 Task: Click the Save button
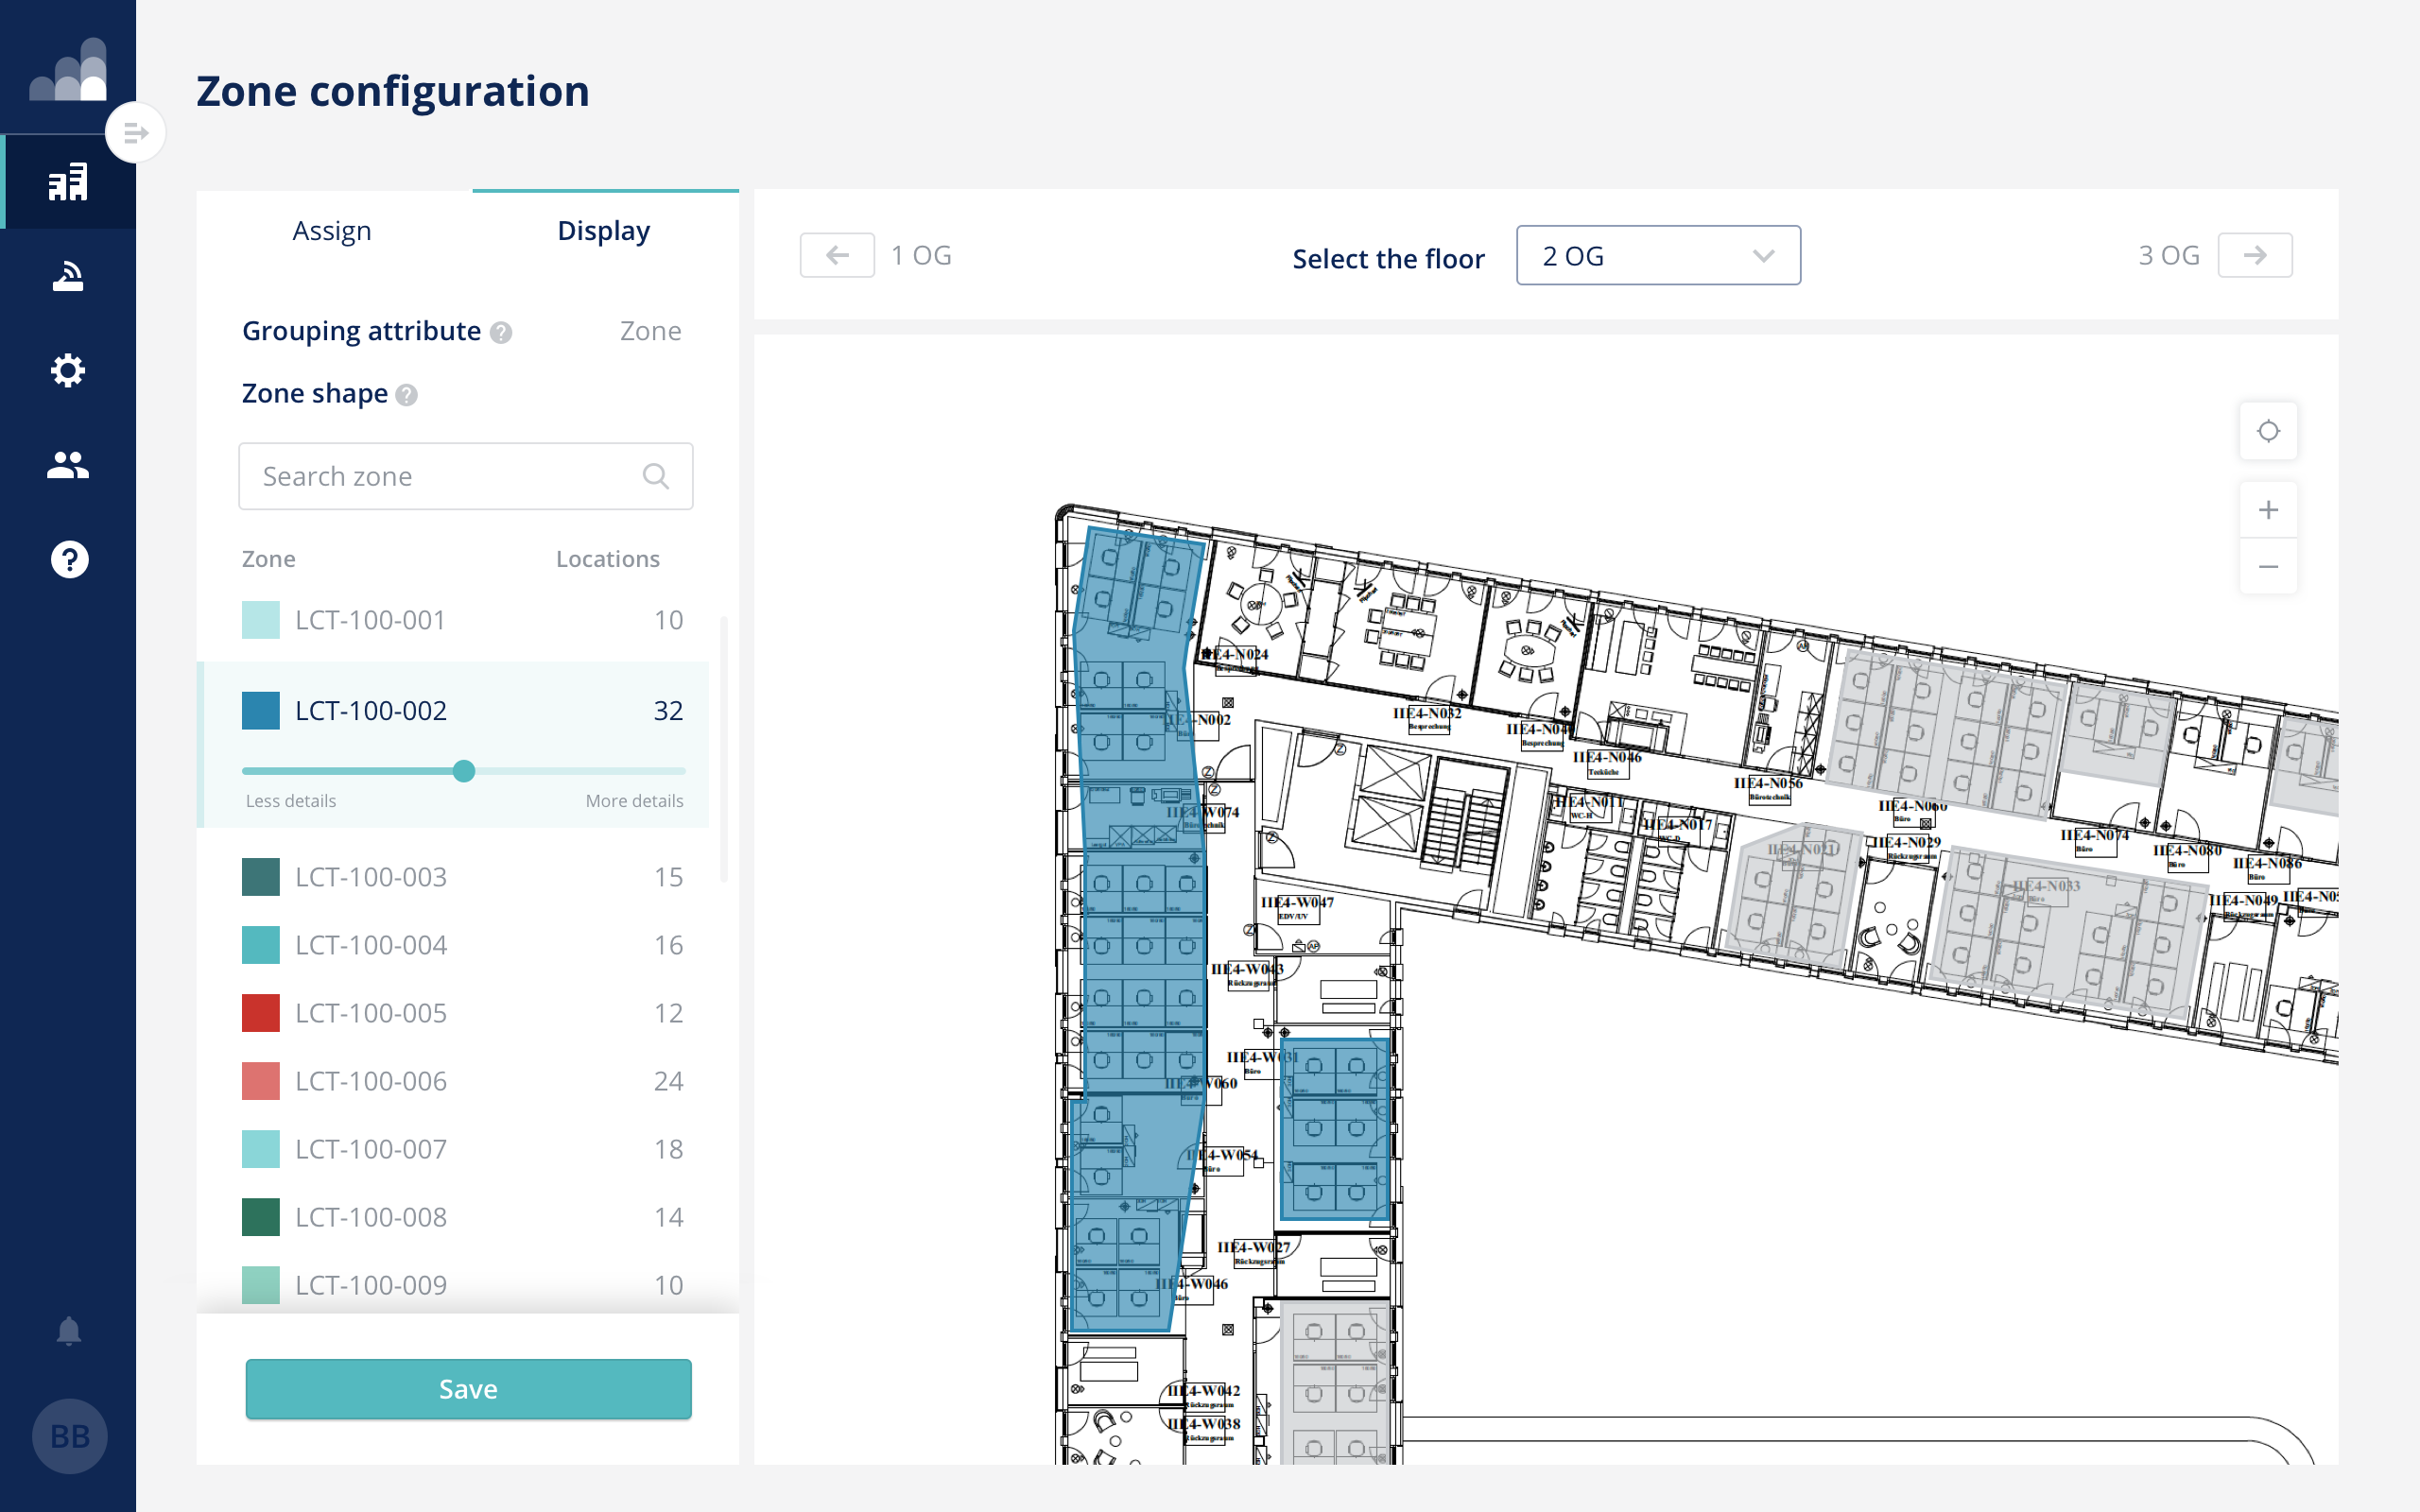click(468, 1388)
